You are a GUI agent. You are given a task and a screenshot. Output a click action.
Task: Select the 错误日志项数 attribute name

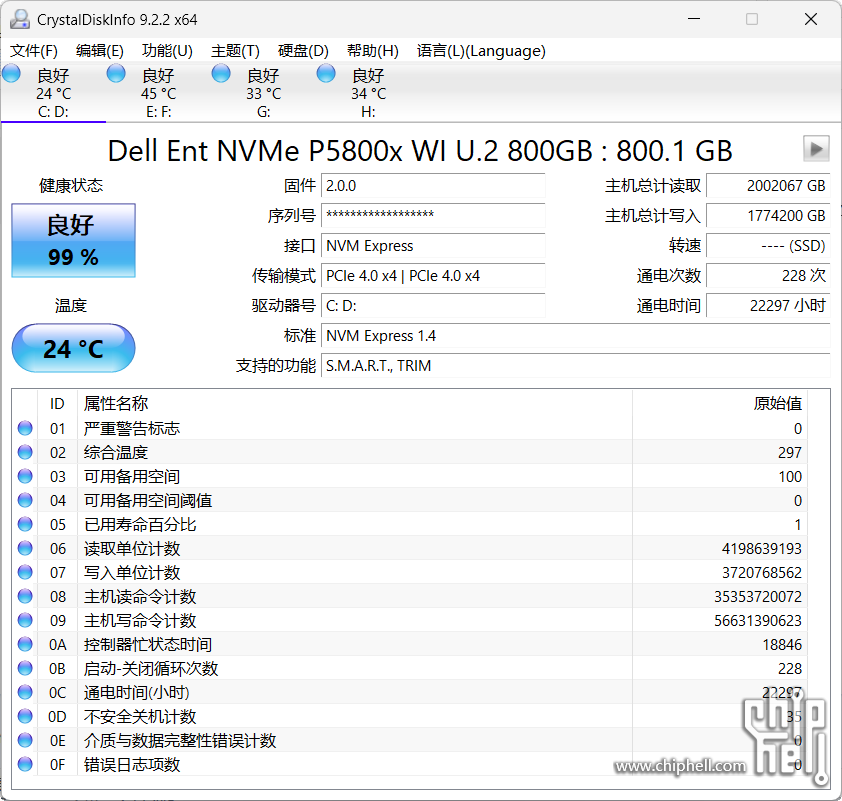pyautogui.click(x=132, y=764)
